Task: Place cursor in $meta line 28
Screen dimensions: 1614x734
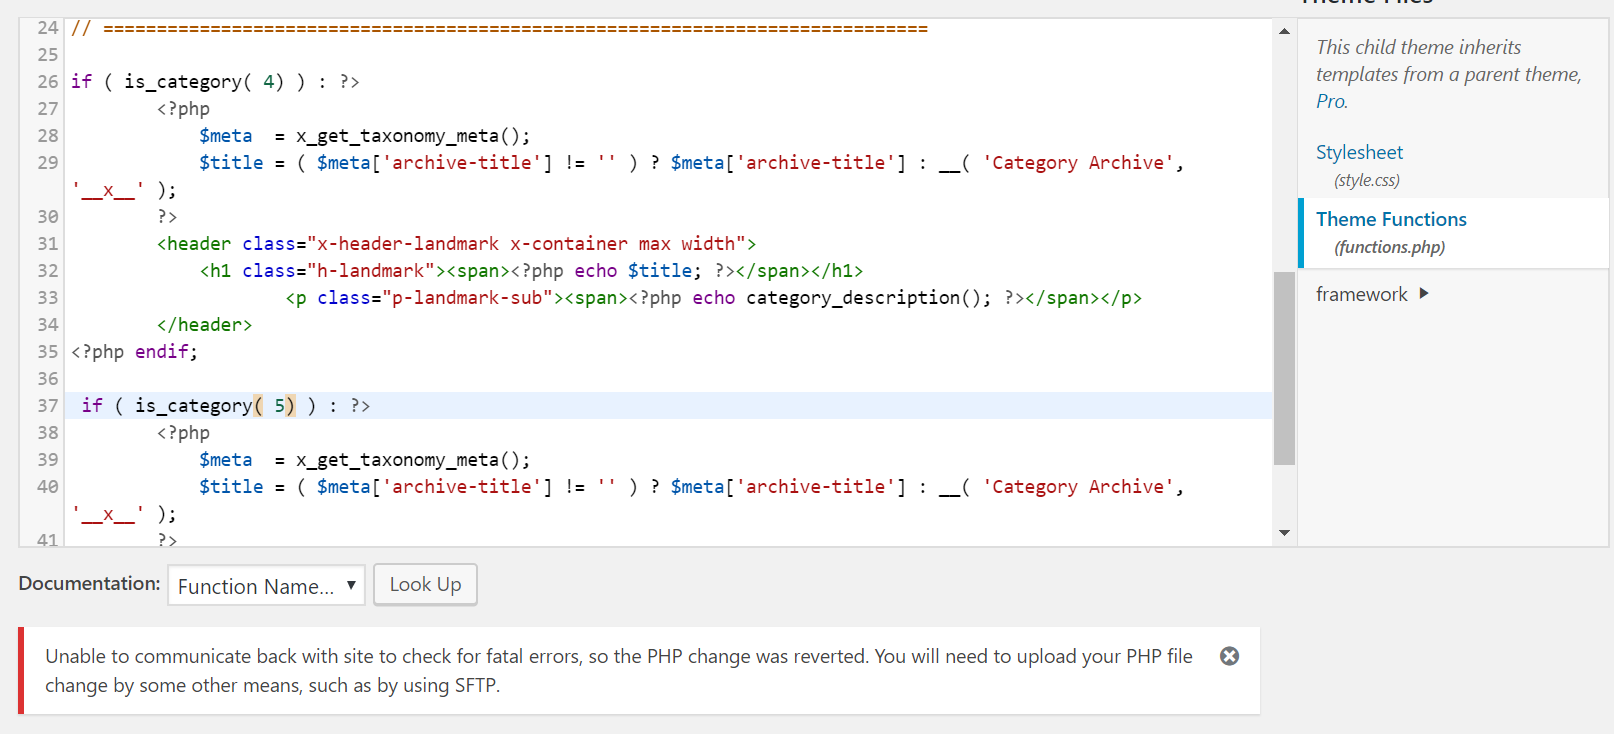Action: tap(226, 135)
